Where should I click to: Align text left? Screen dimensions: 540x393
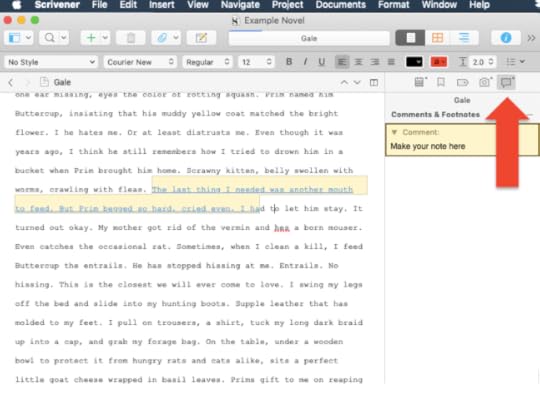coord(342,62)
